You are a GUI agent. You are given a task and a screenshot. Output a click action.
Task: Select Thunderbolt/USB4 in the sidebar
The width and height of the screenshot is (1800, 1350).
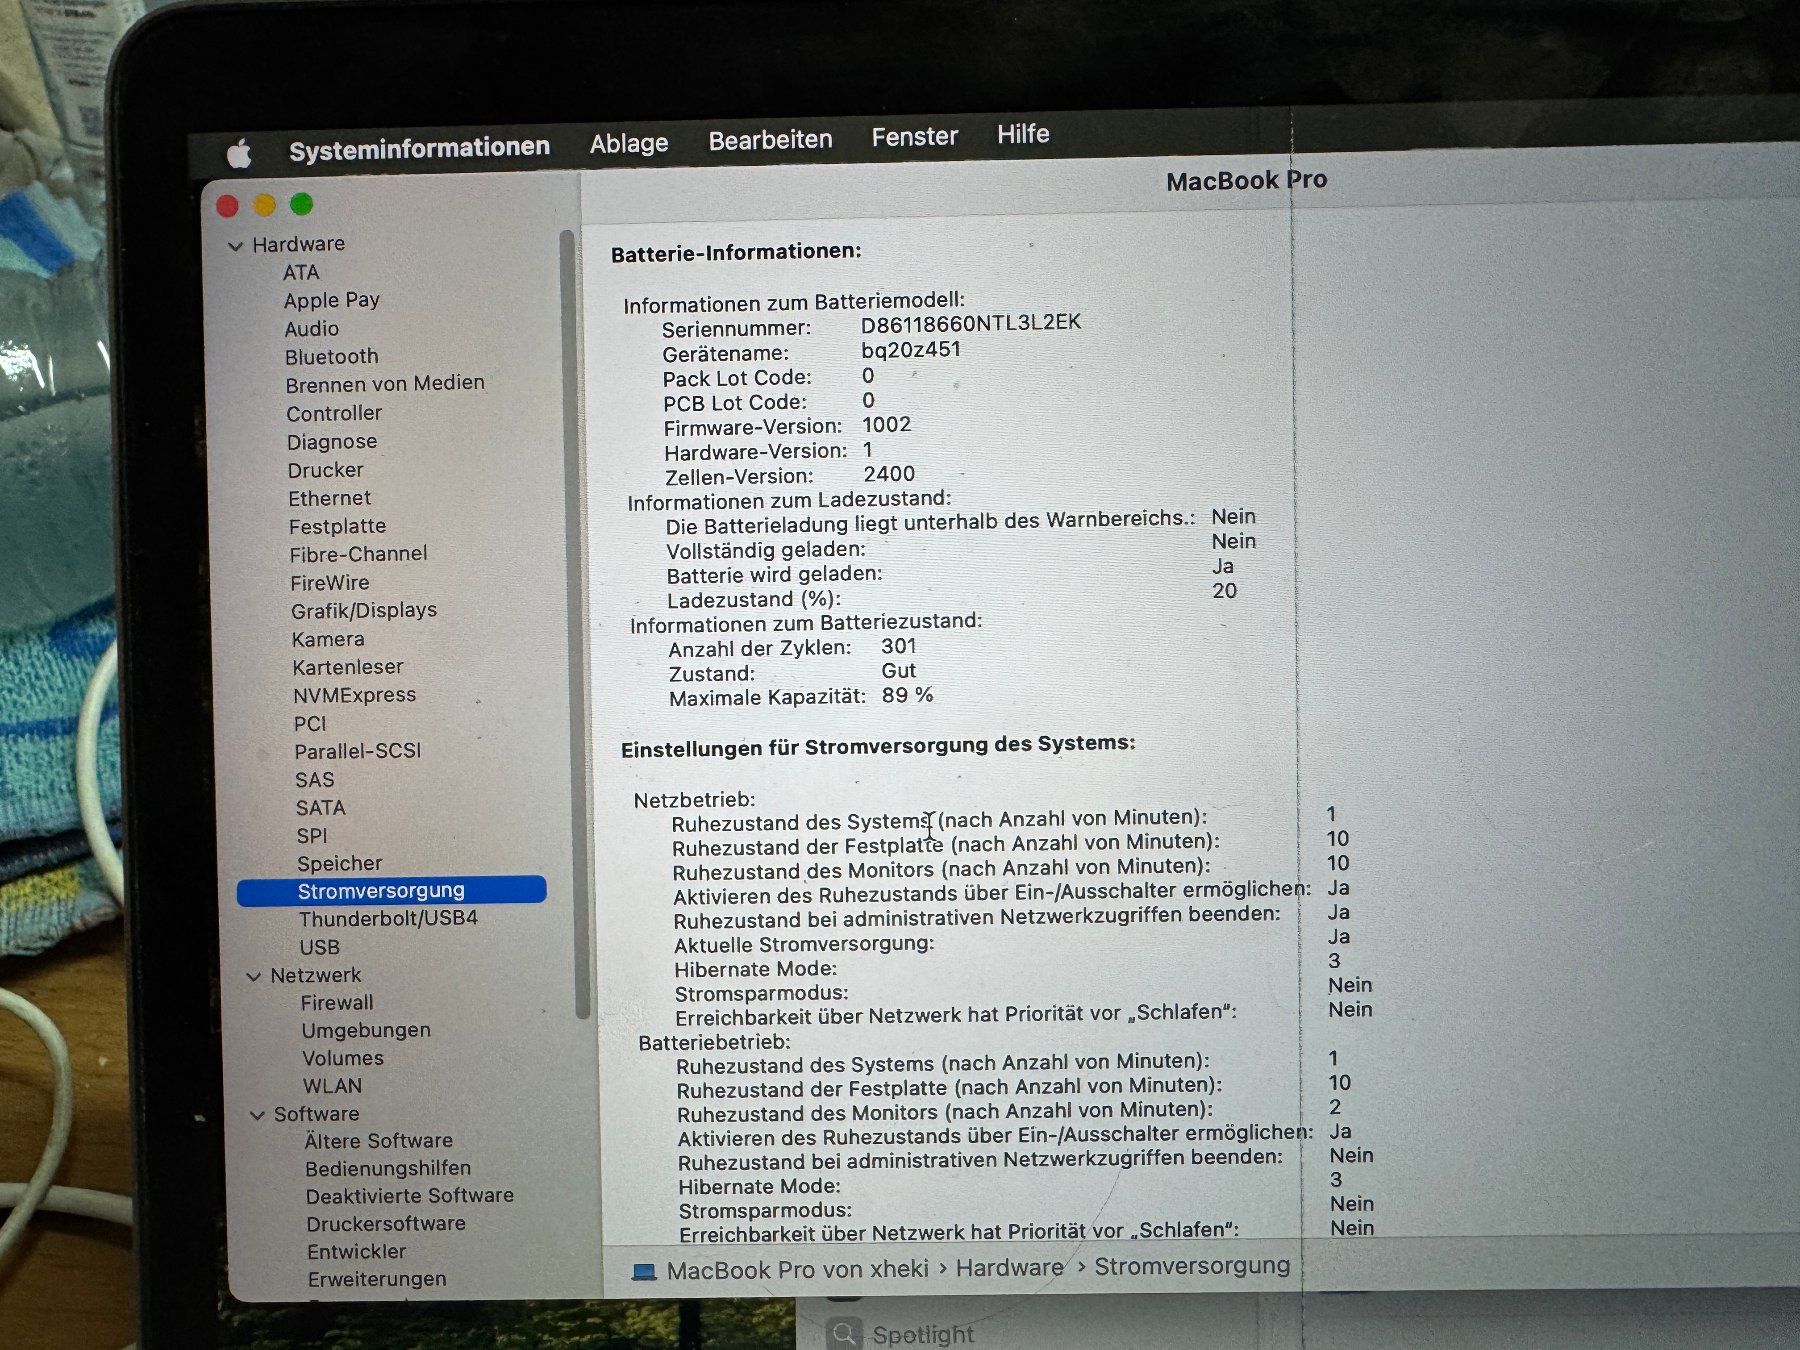click(388, 919)
